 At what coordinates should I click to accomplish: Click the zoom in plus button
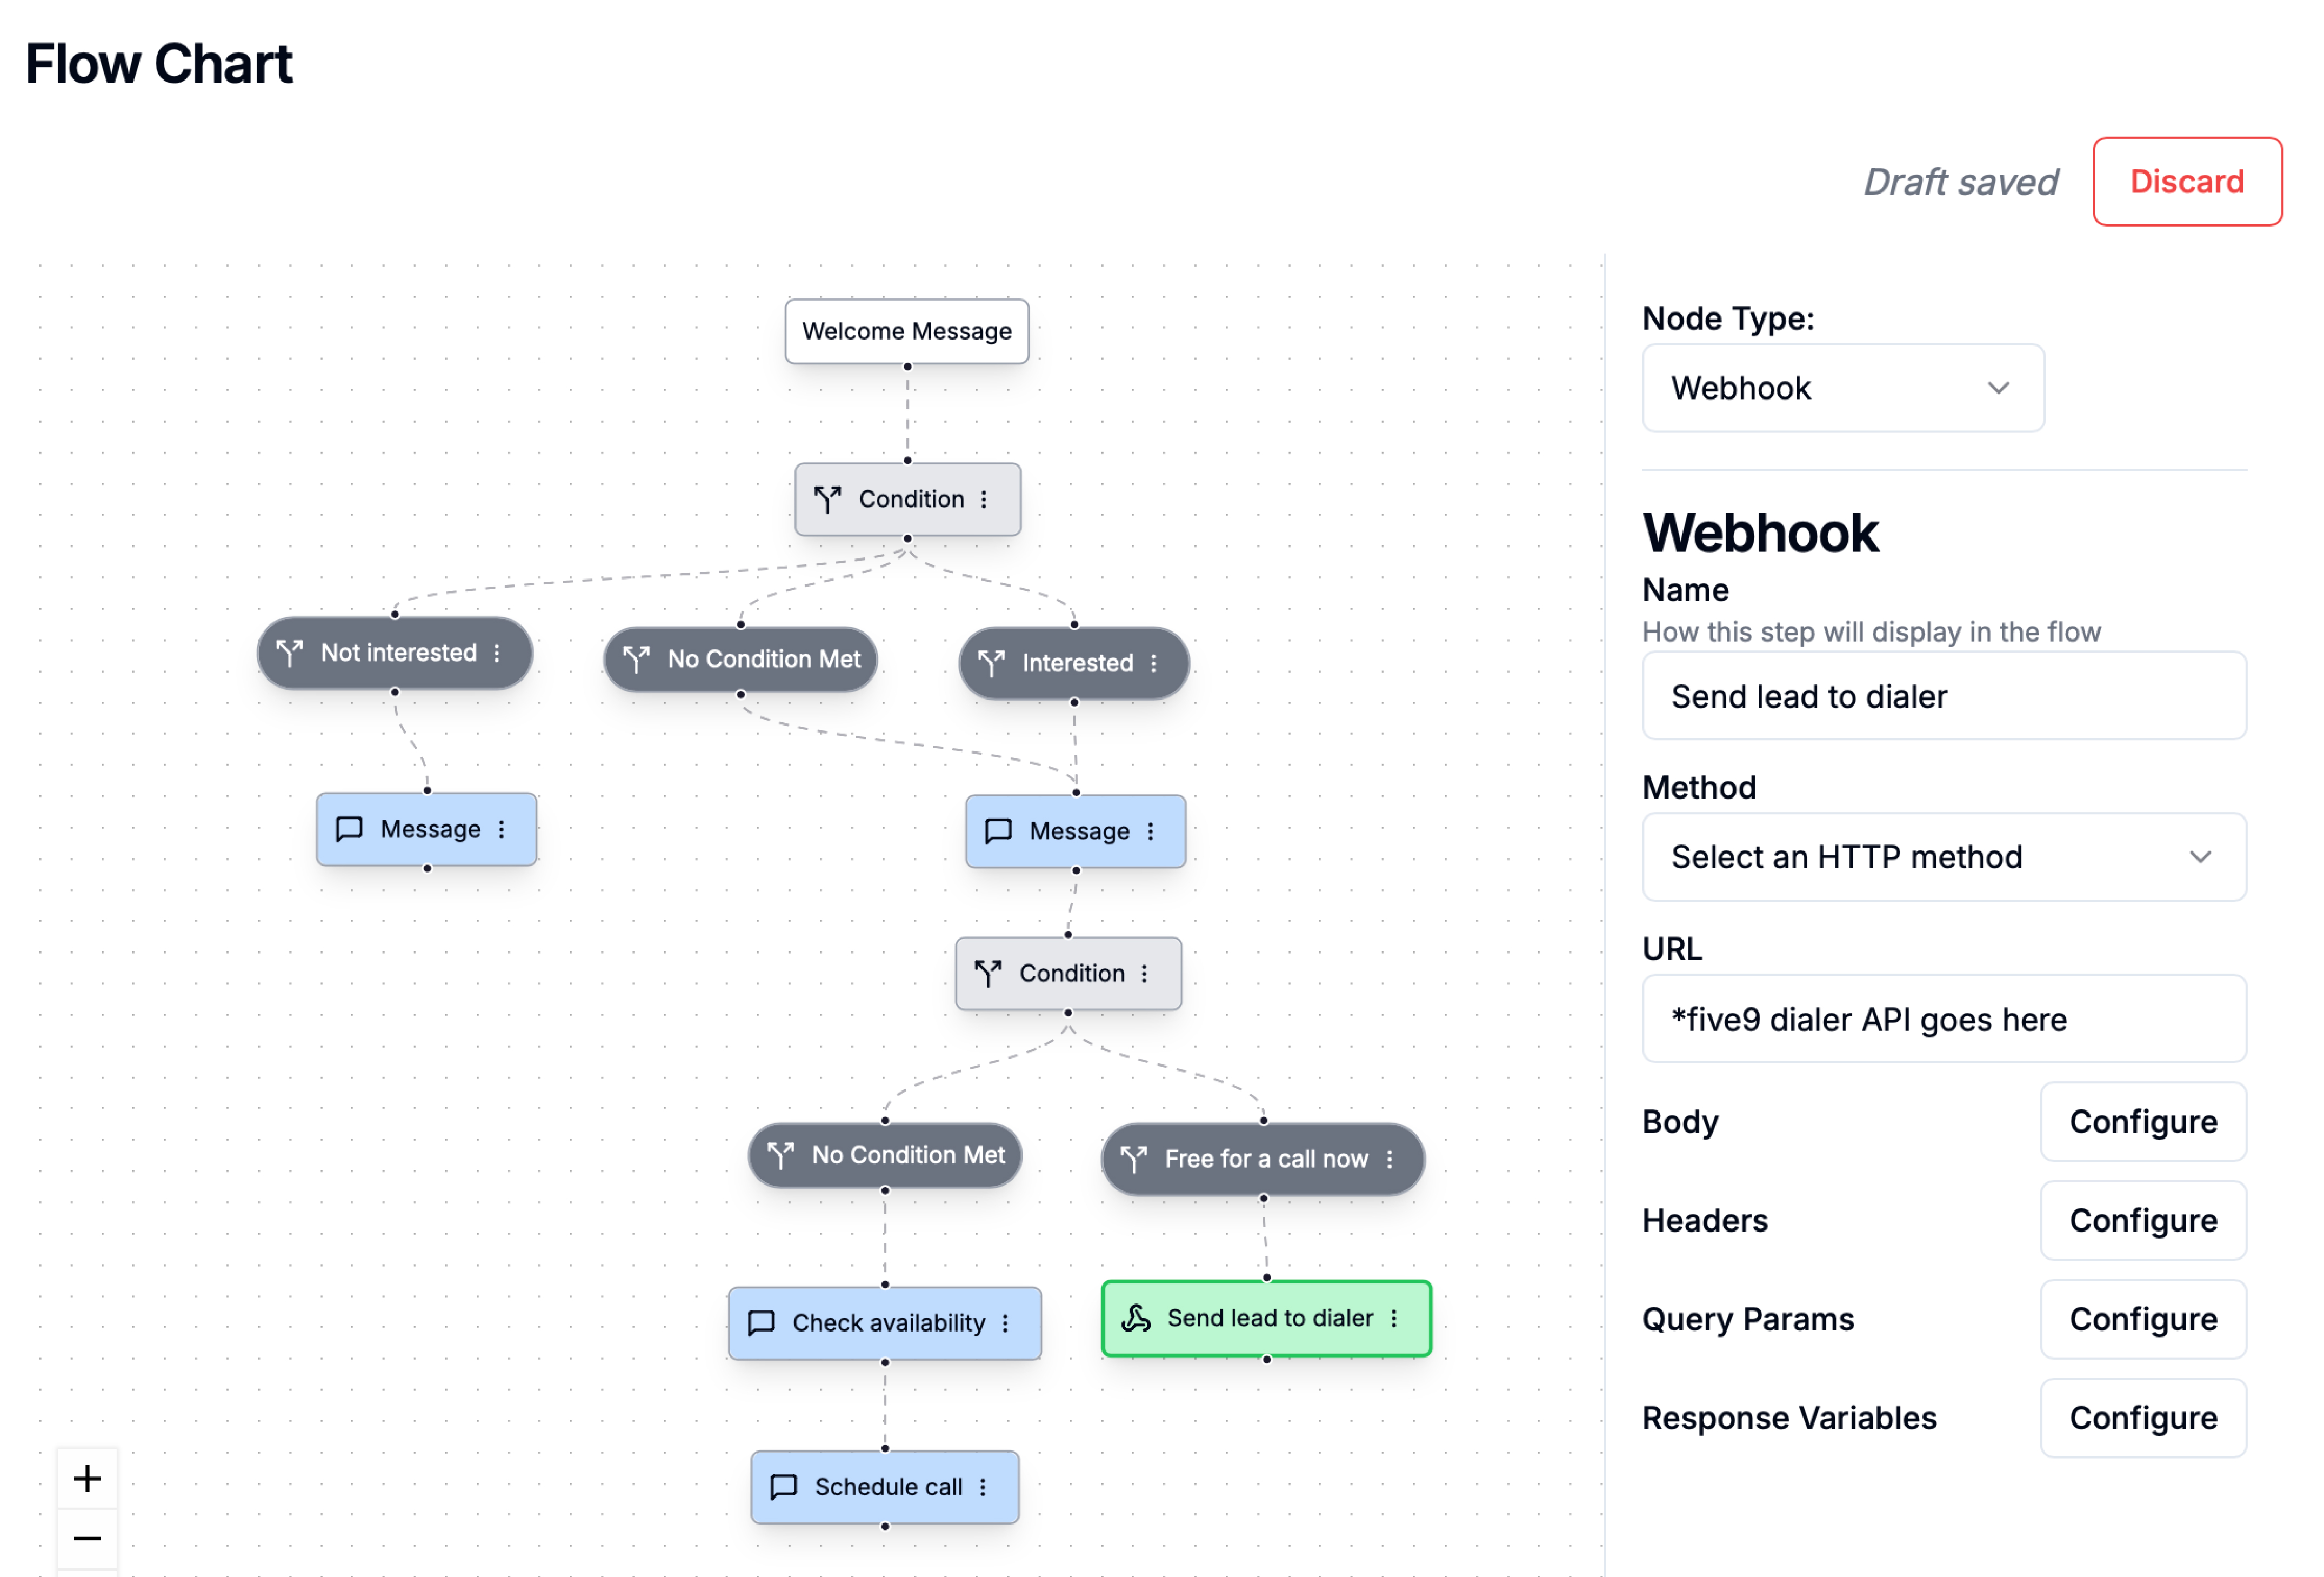click(87, 1477)
